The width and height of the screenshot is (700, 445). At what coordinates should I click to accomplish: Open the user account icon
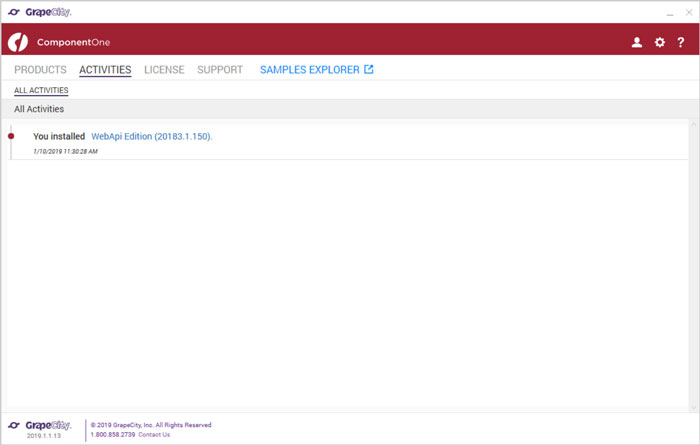click(x=637, y=42)
